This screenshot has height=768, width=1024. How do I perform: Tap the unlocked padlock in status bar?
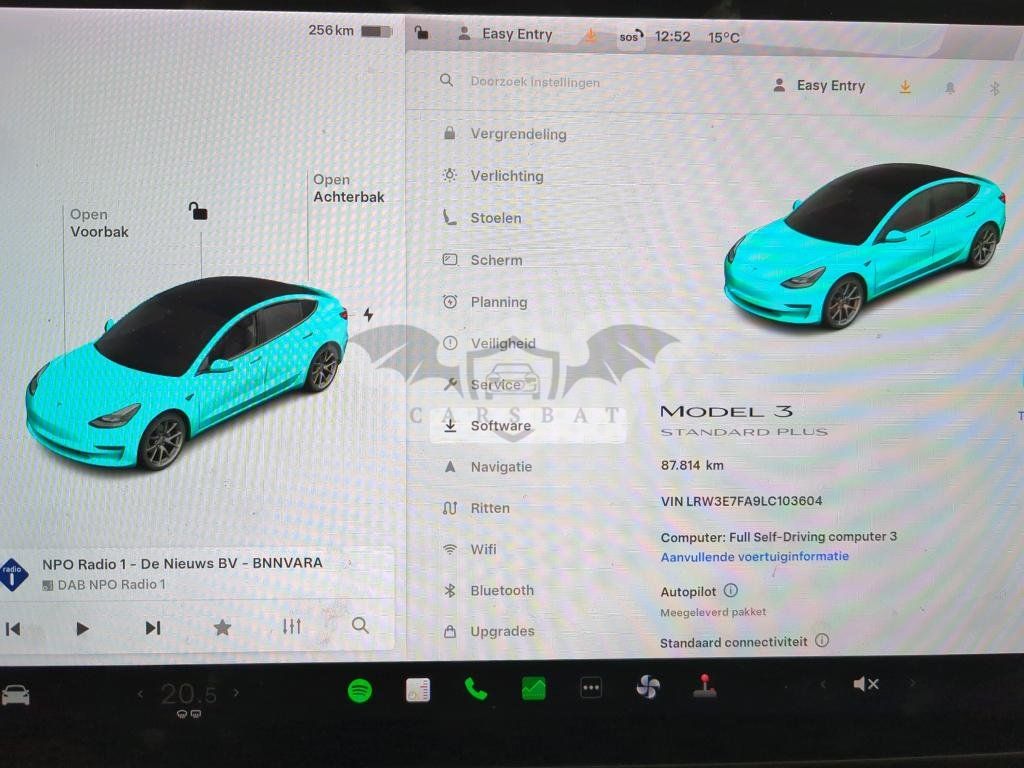click(x=422, y=32)
